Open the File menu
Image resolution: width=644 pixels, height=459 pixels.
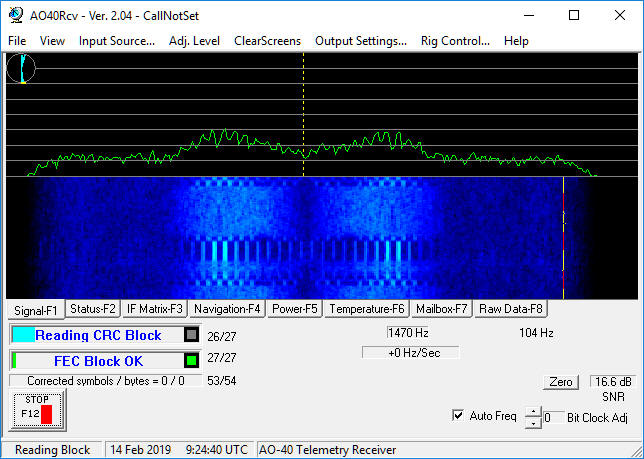pos(17,41)
